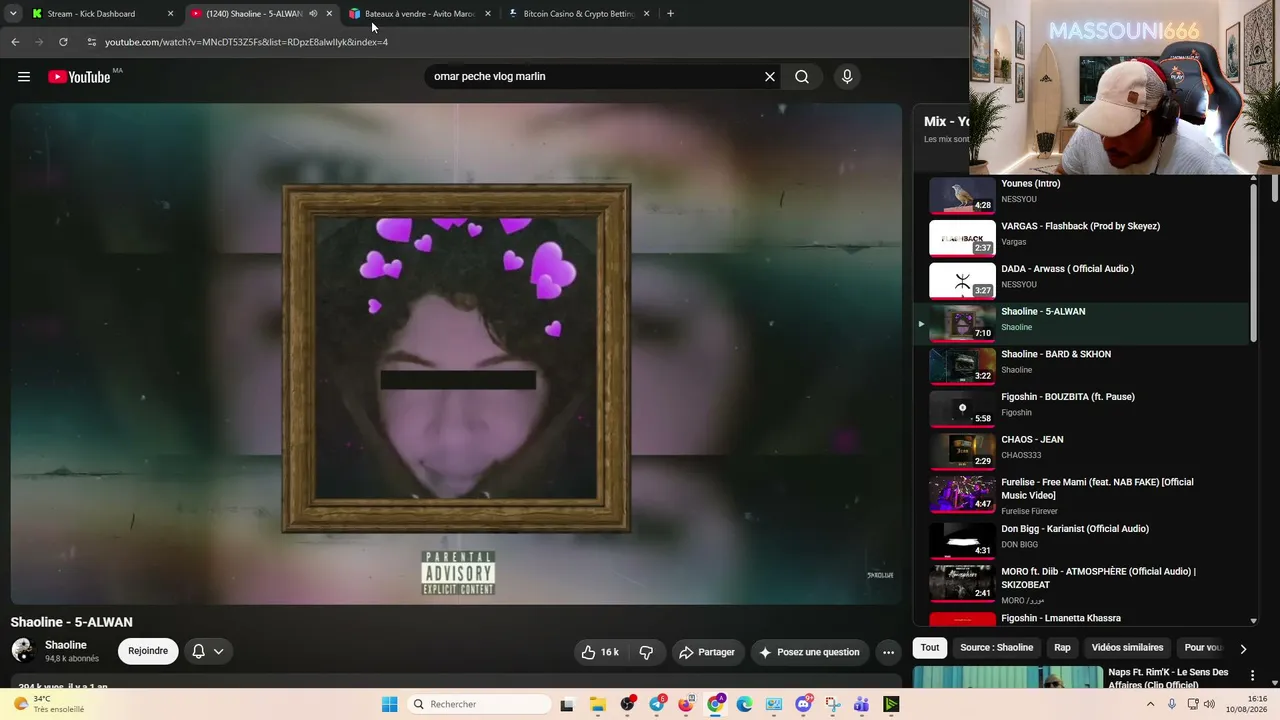The image size is (1280, 720).
Task: Open Telegram from the taskbar
Action: coord(657,704)
